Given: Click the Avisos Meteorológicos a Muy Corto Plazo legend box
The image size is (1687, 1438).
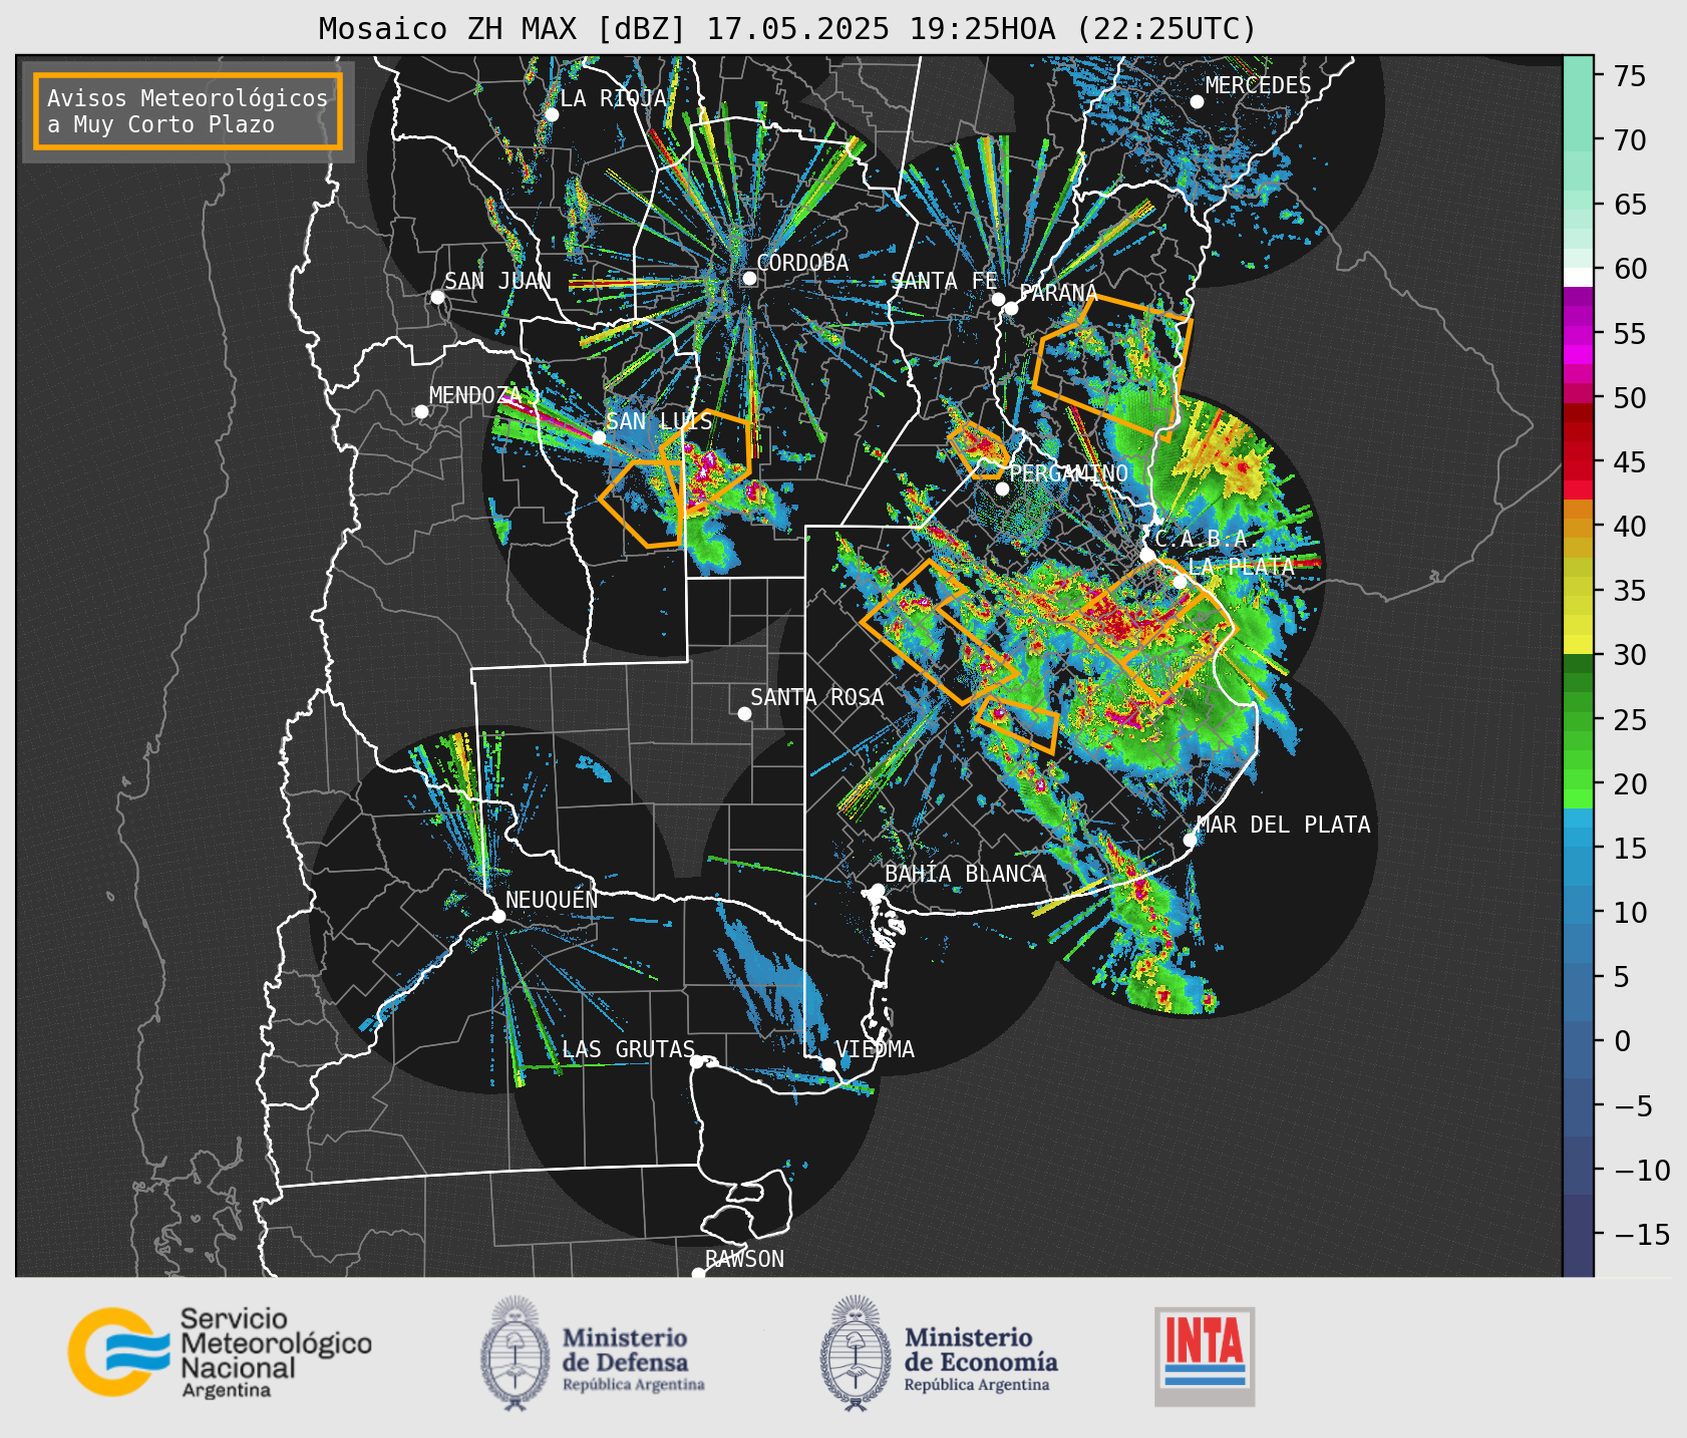Looking at the screenshot, I should click(188, 111).
